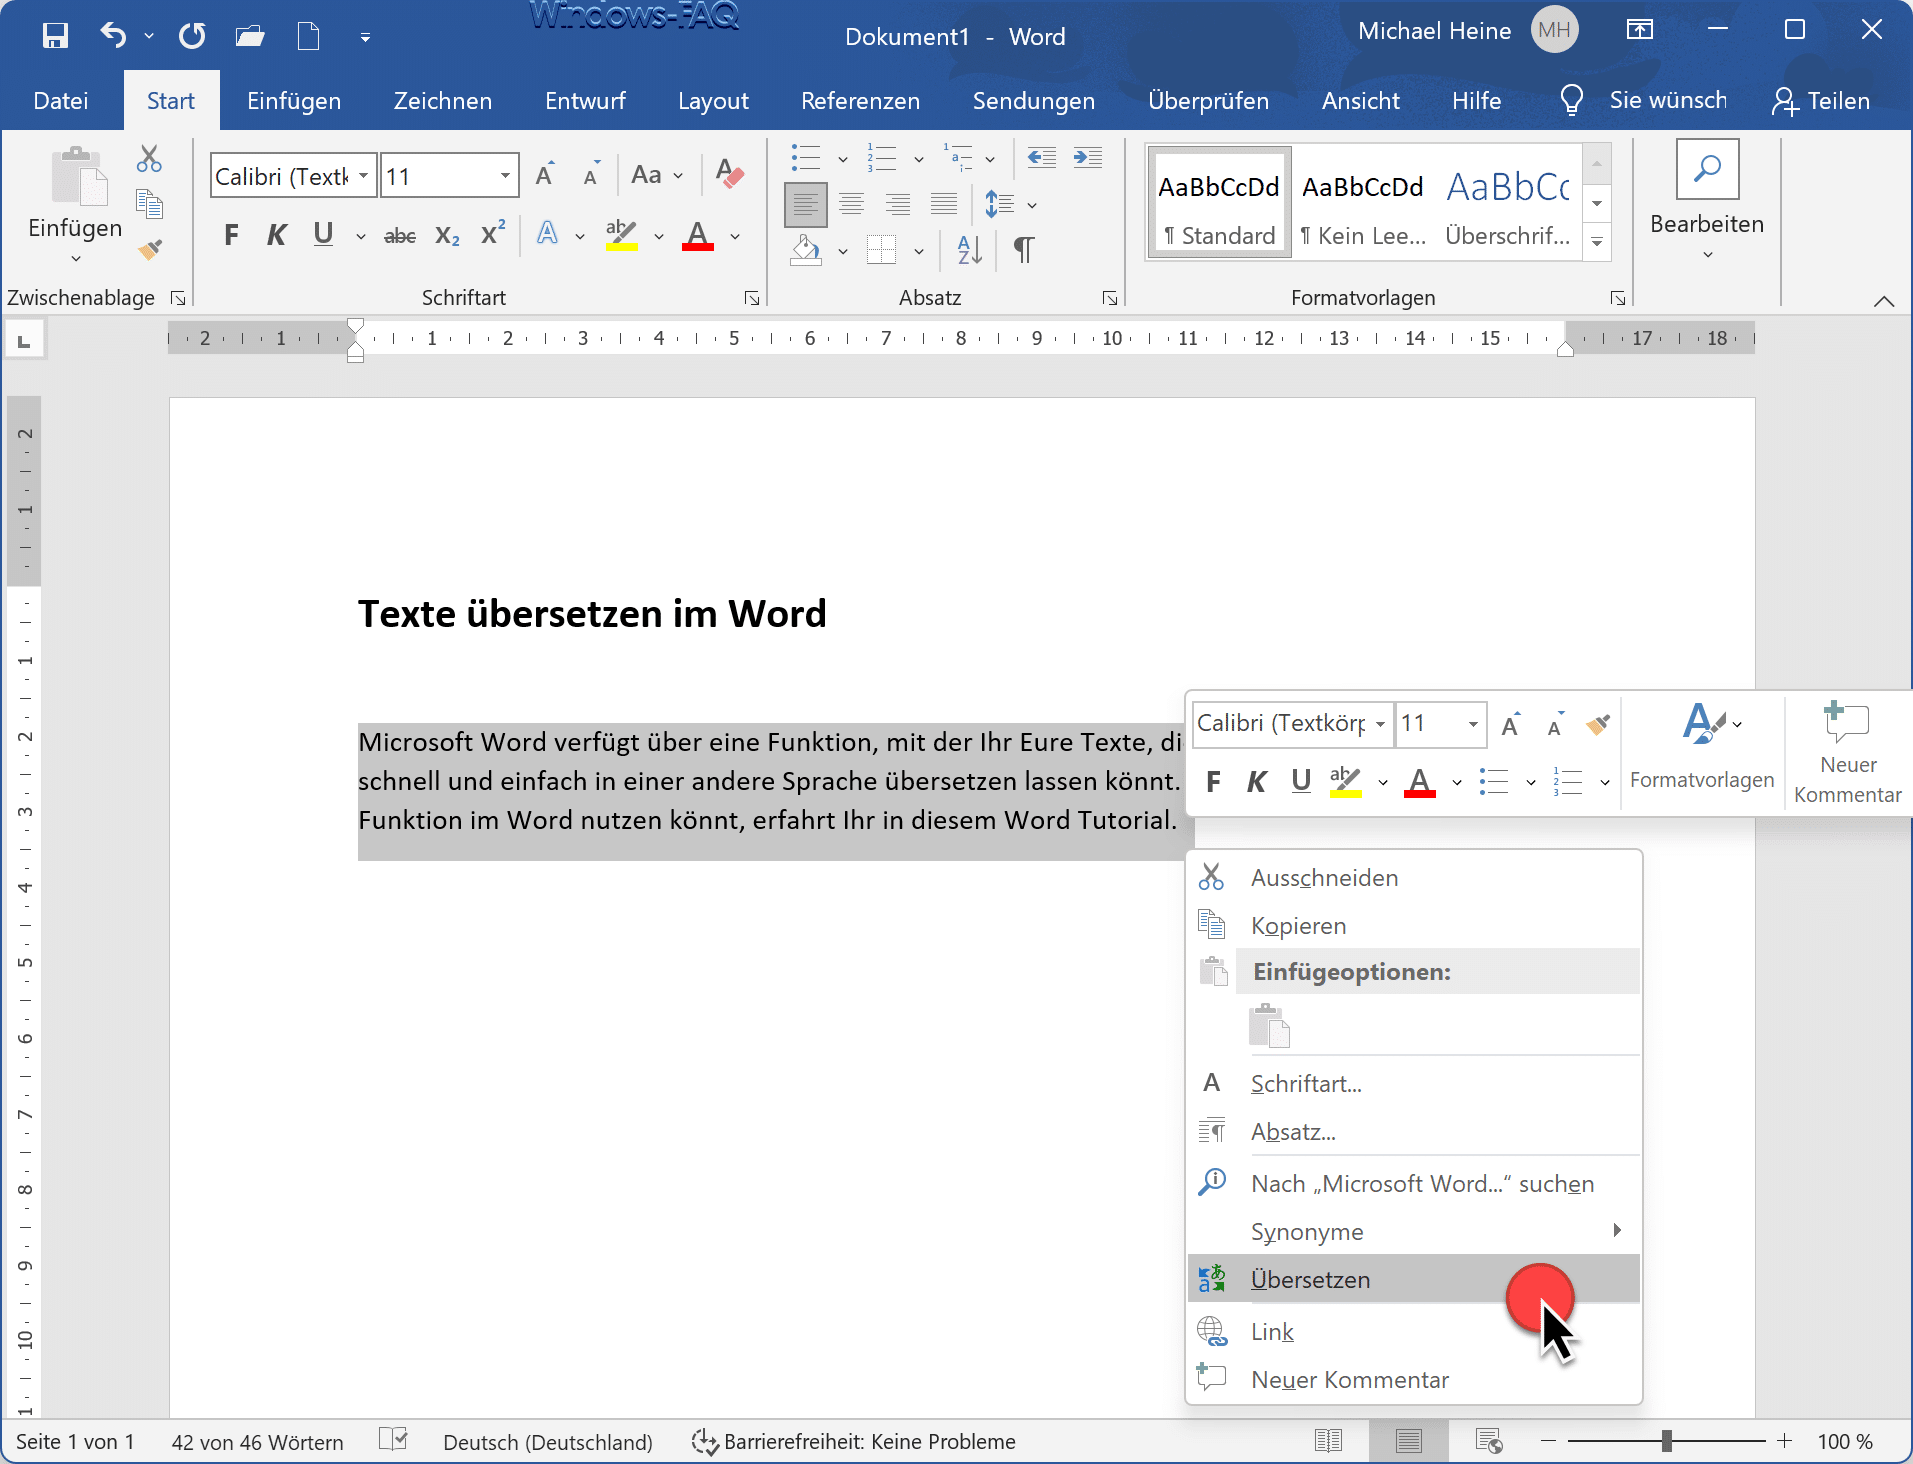Screen dimensions: 1913x1464
Task: Select Kopieren from the context menu
Action: pyautogui.click(x=1414, y=925)
